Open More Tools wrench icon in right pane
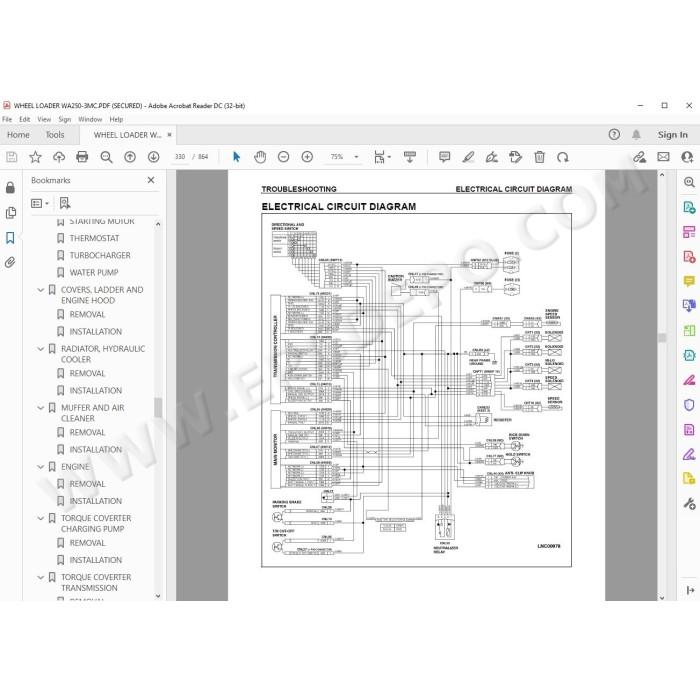This screenshot has width=700, height=700. click(x=689, y=504)
